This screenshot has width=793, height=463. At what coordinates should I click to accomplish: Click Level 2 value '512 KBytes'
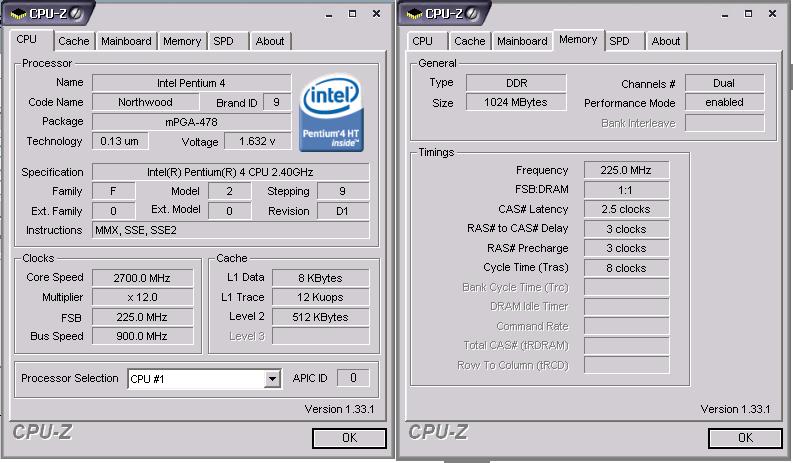[321, 317]
